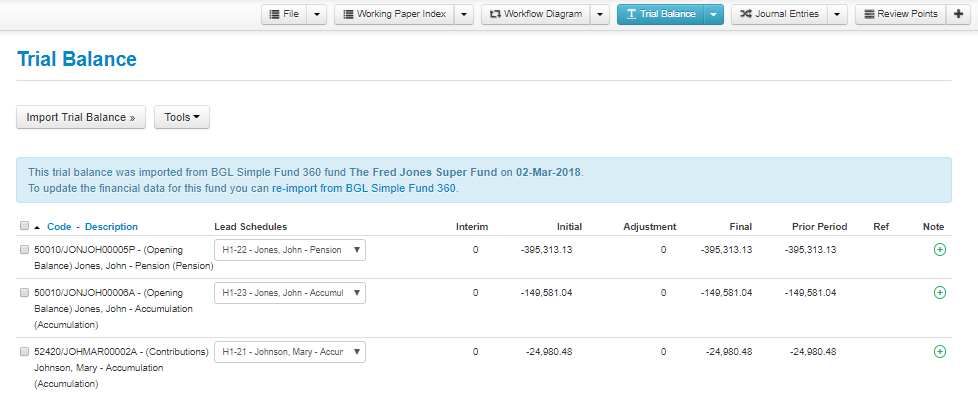
Task: Open the Tools dropdown menu
Action: pyautogui.click(x=182, y=117)
